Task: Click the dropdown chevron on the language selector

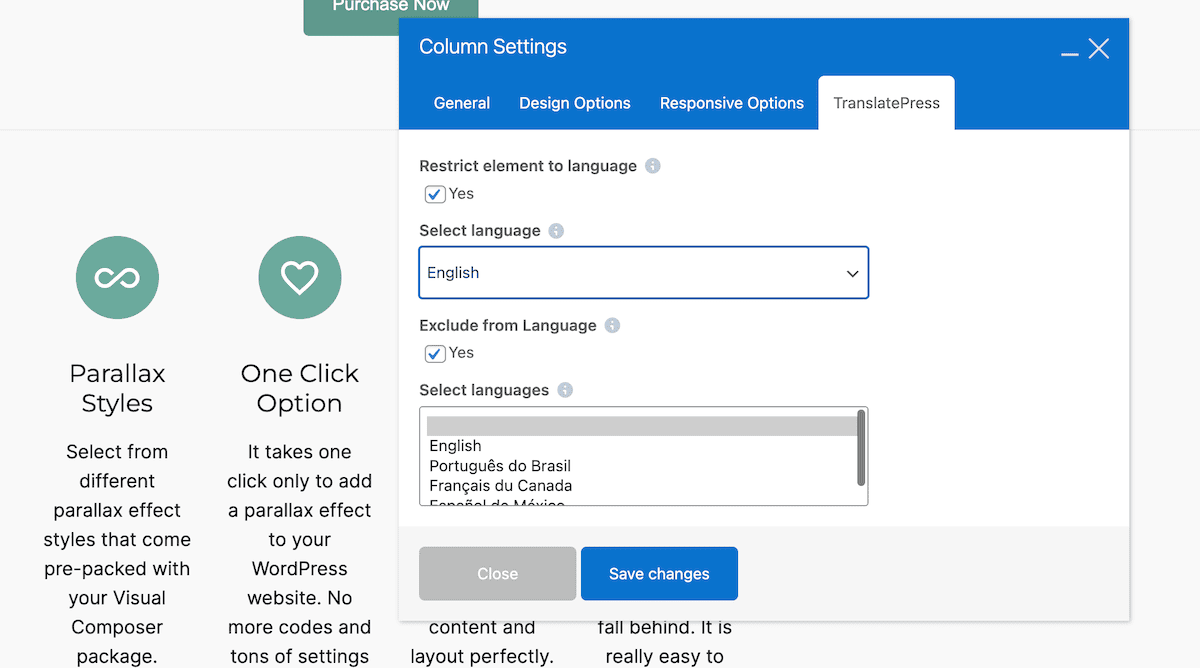Action: point(852,272)
